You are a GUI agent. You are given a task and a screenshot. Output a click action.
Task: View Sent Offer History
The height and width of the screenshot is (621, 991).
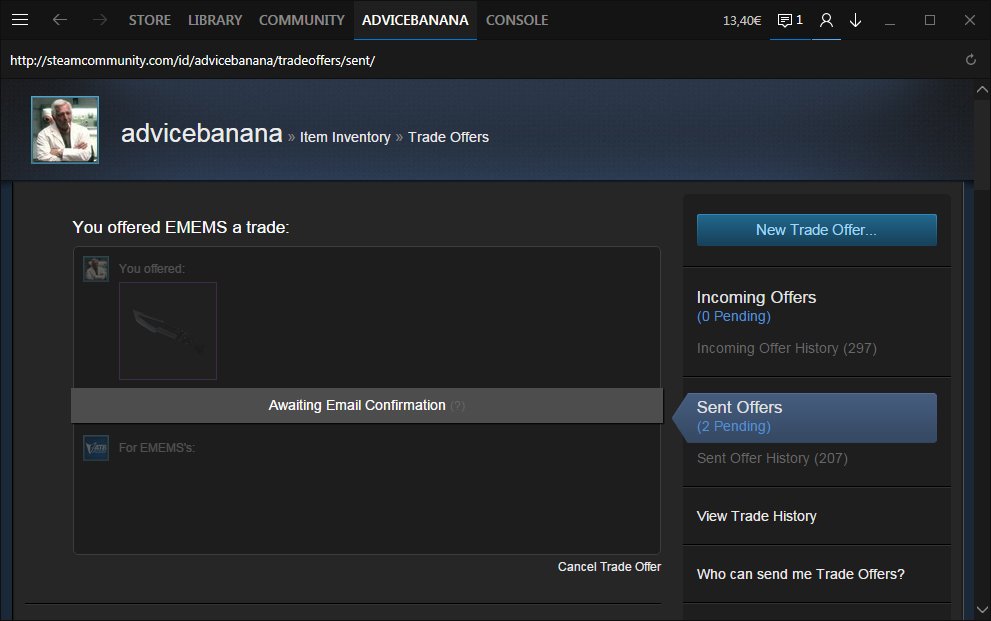point(771,458)
